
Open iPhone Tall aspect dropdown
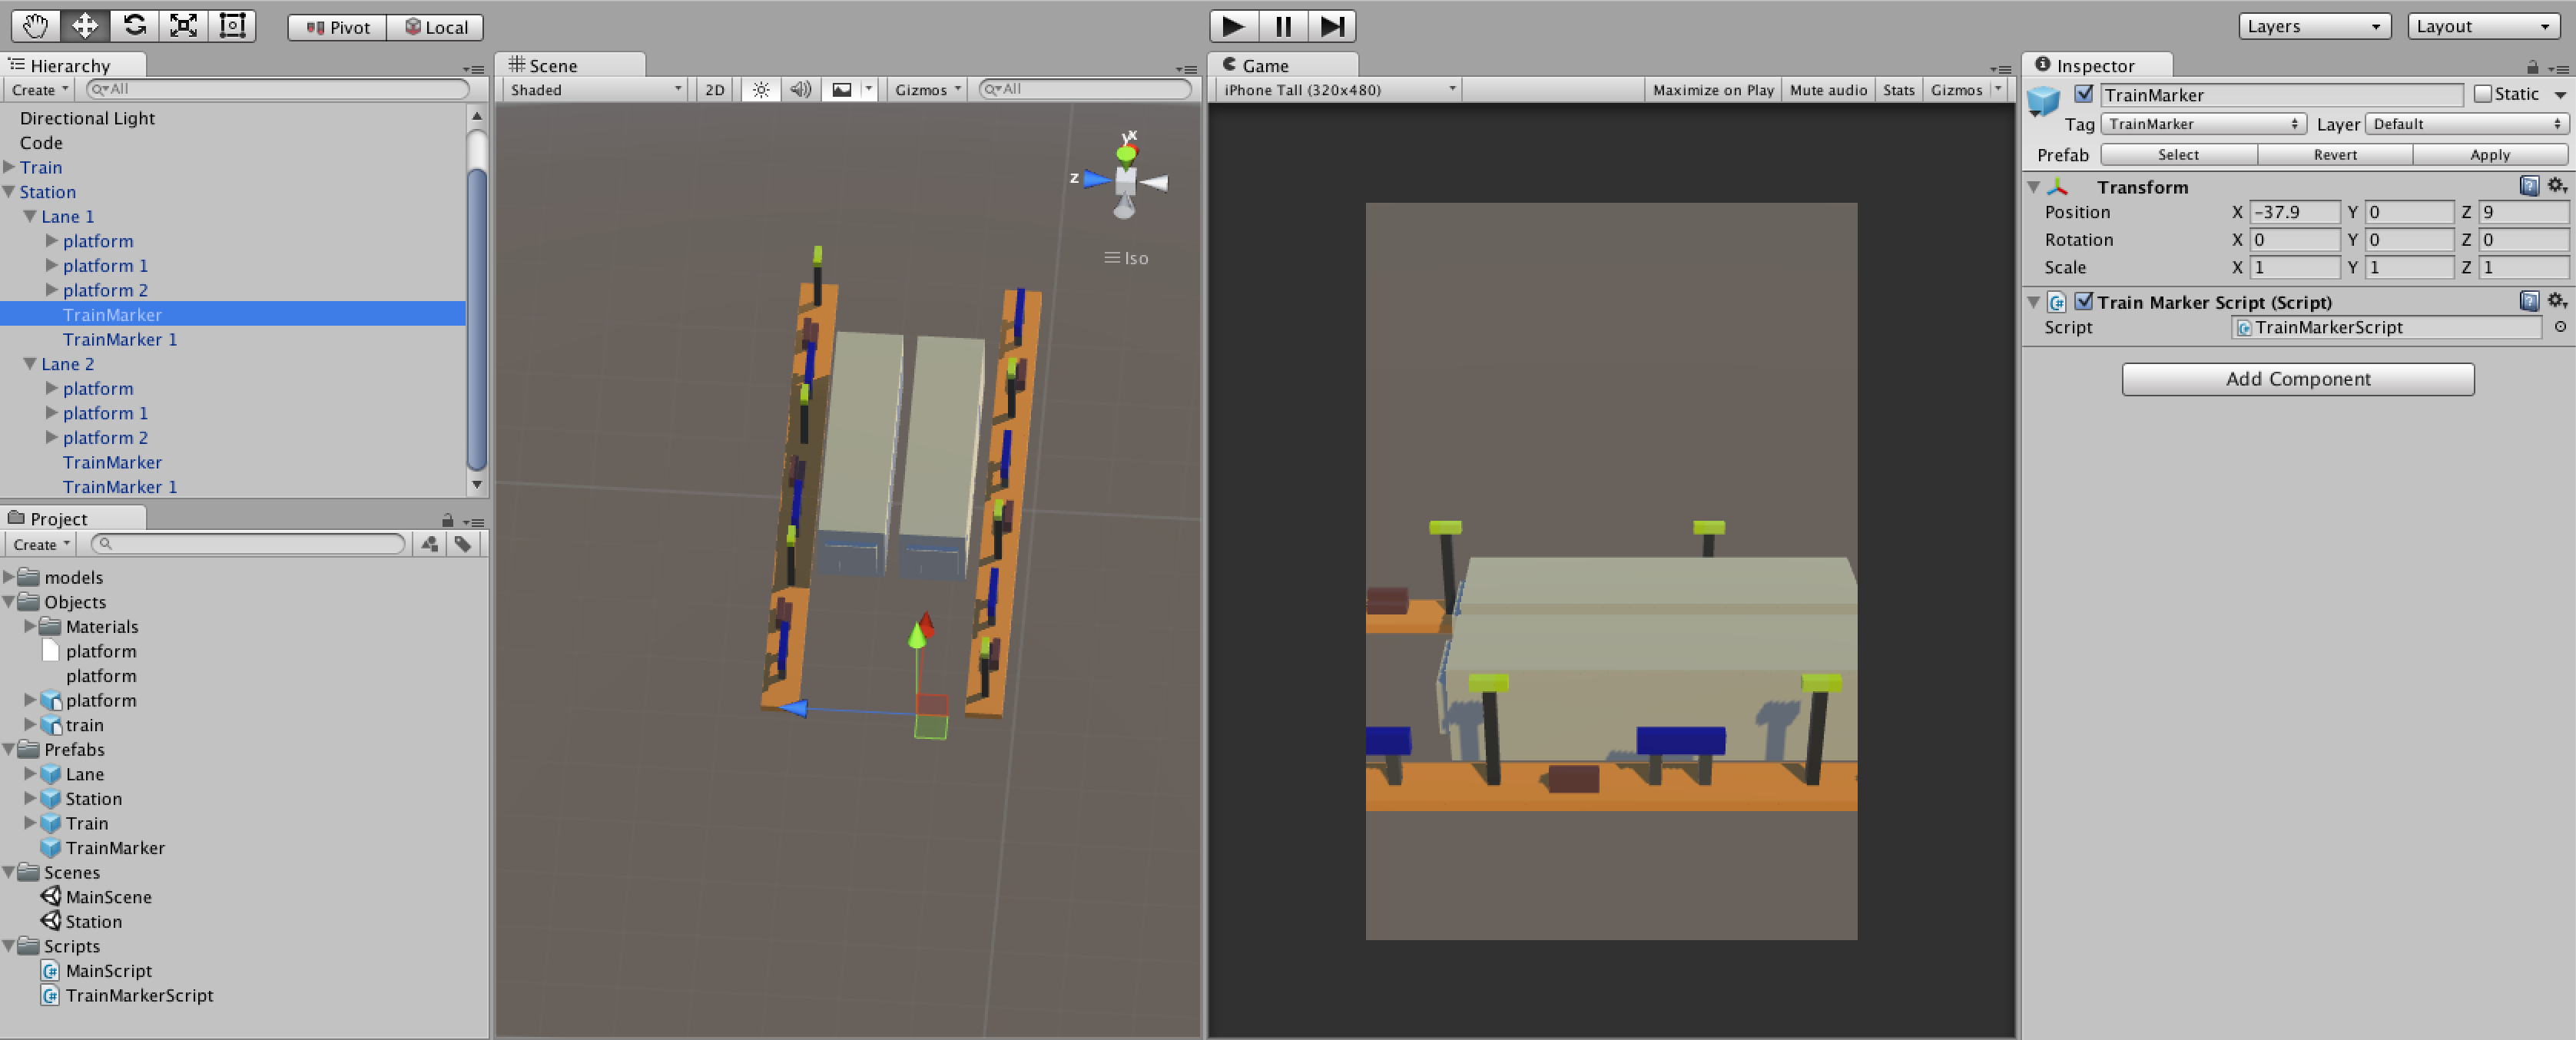(1338, 90)
